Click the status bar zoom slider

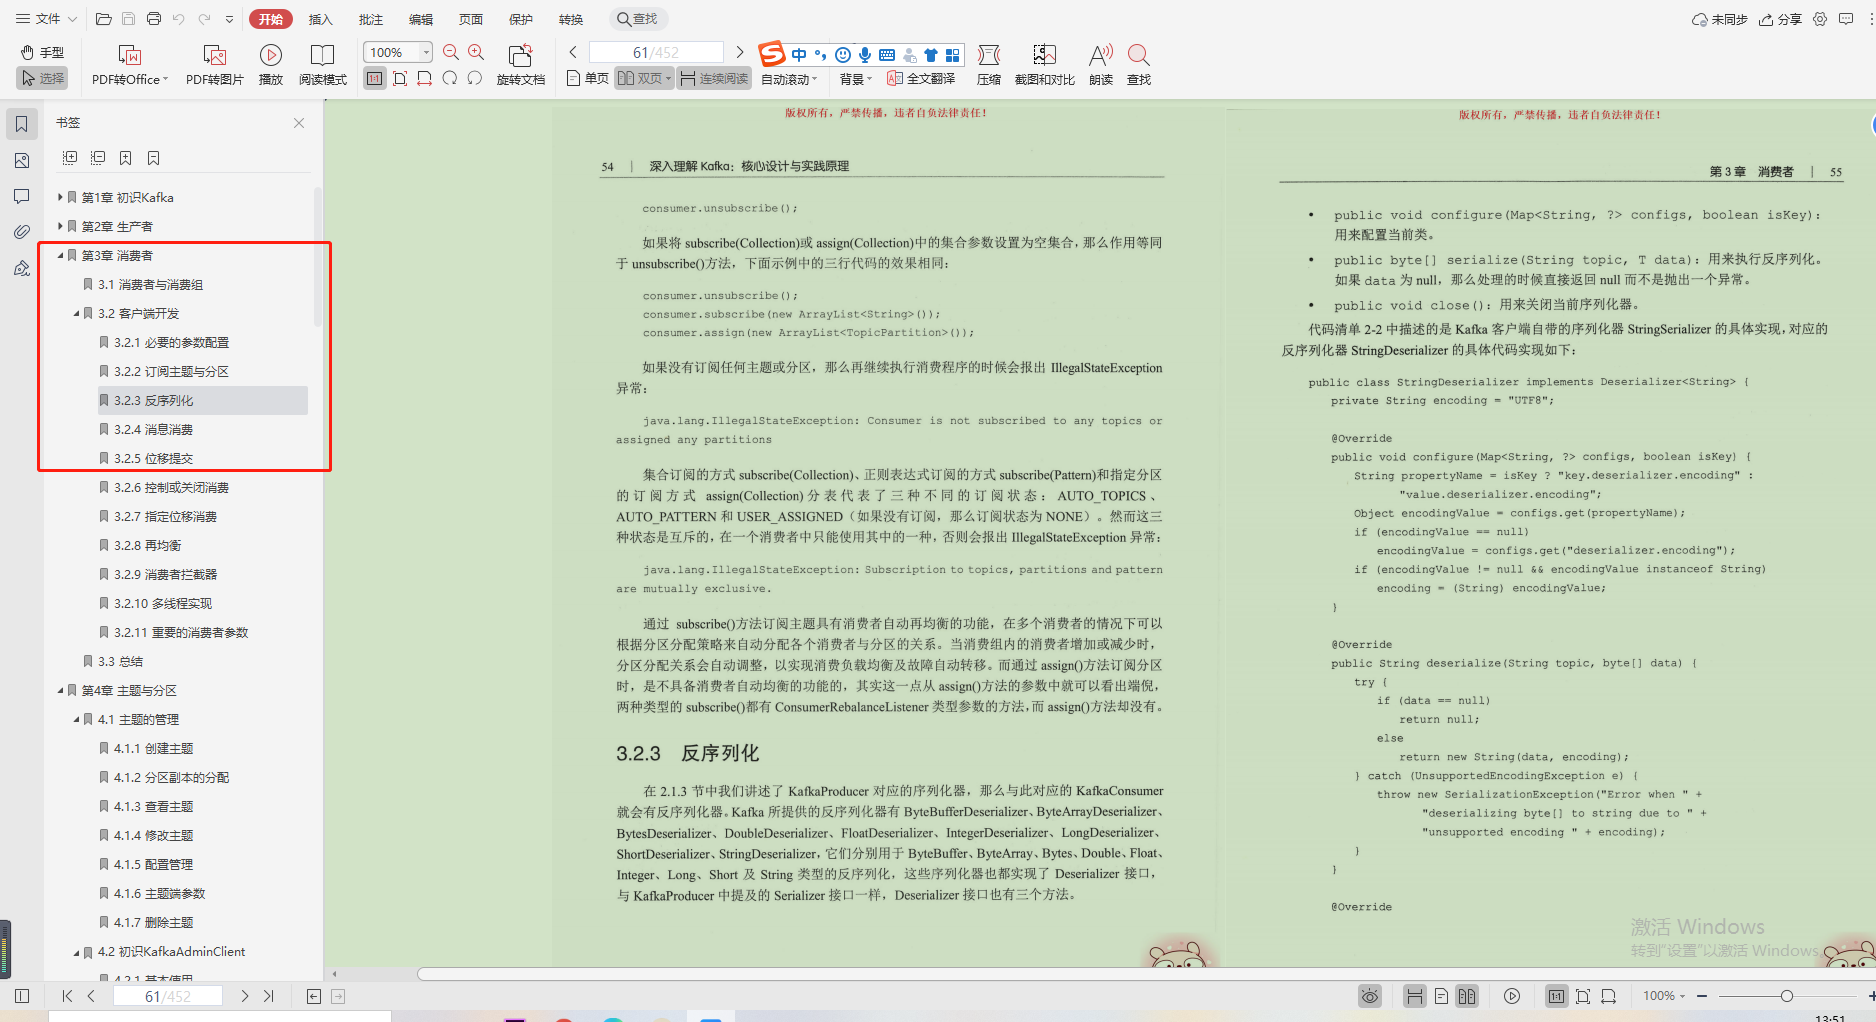[1786, 996]
